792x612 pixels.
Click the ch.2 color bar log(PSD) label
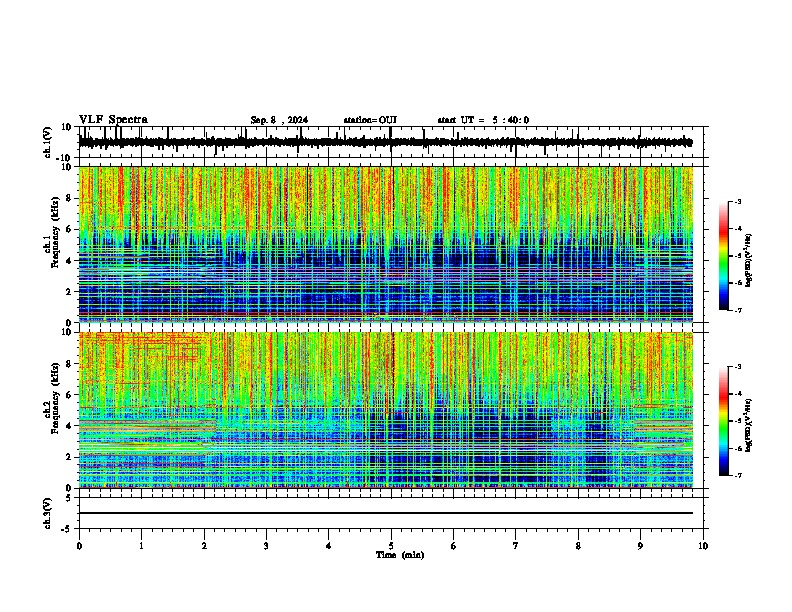tap(749, 425)
